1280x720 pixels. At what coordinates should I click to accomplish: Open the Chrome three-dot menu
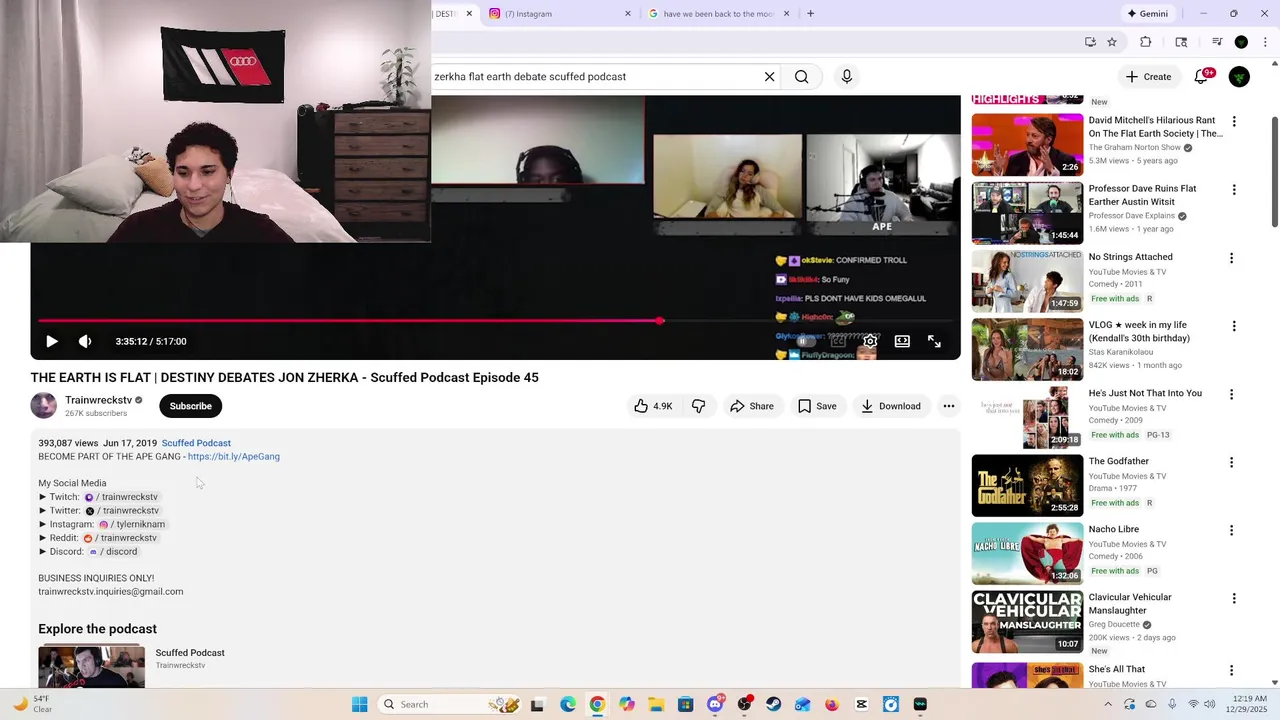(x=1265, y=42)
